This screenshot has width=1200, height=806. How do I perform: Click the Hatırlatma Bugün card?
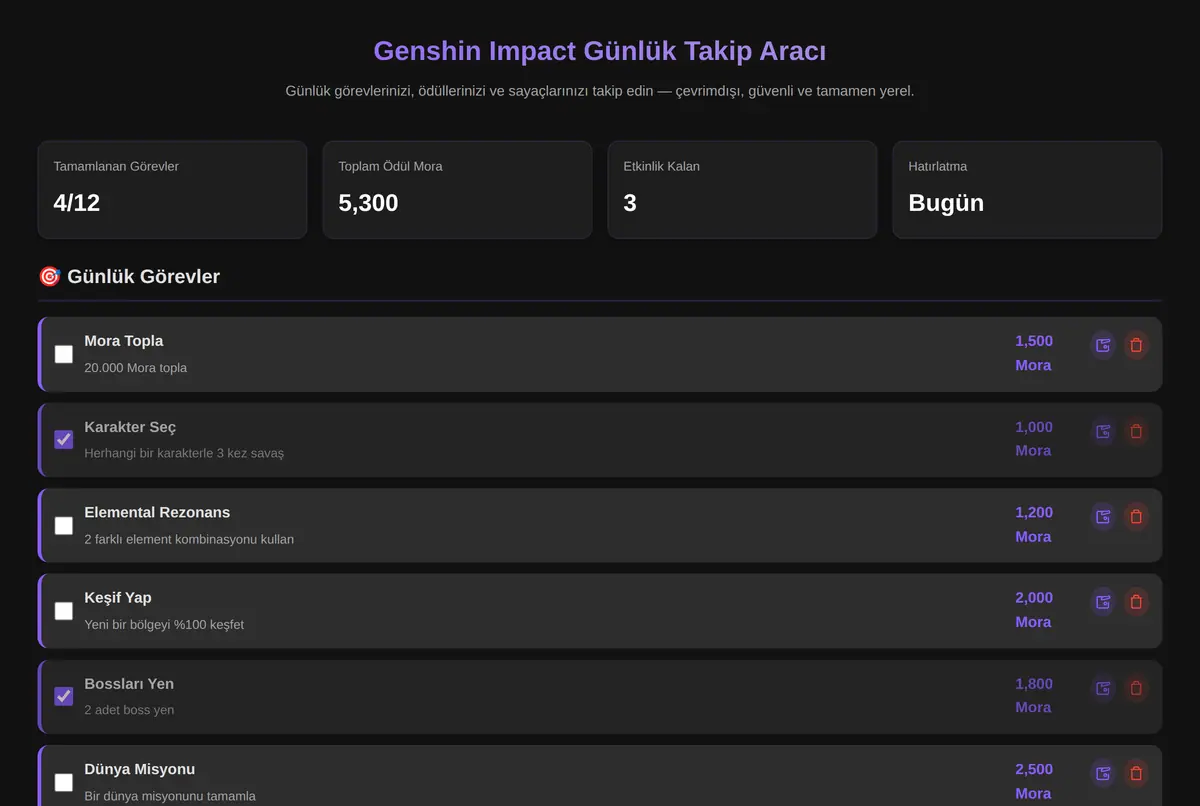1027,189
